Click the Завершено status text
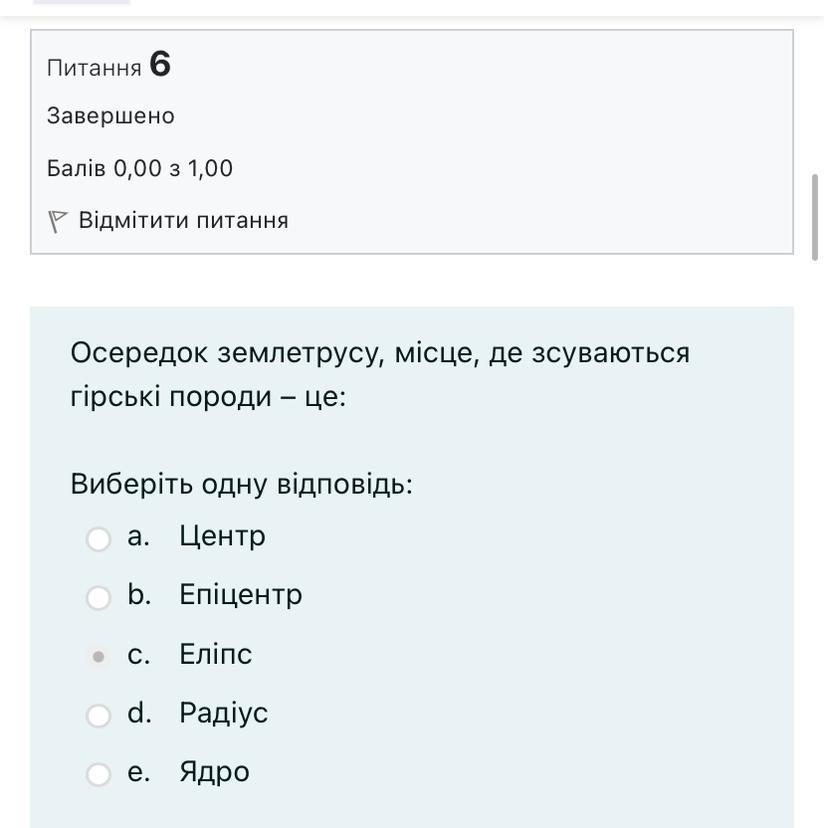 [x=110, y=116]
